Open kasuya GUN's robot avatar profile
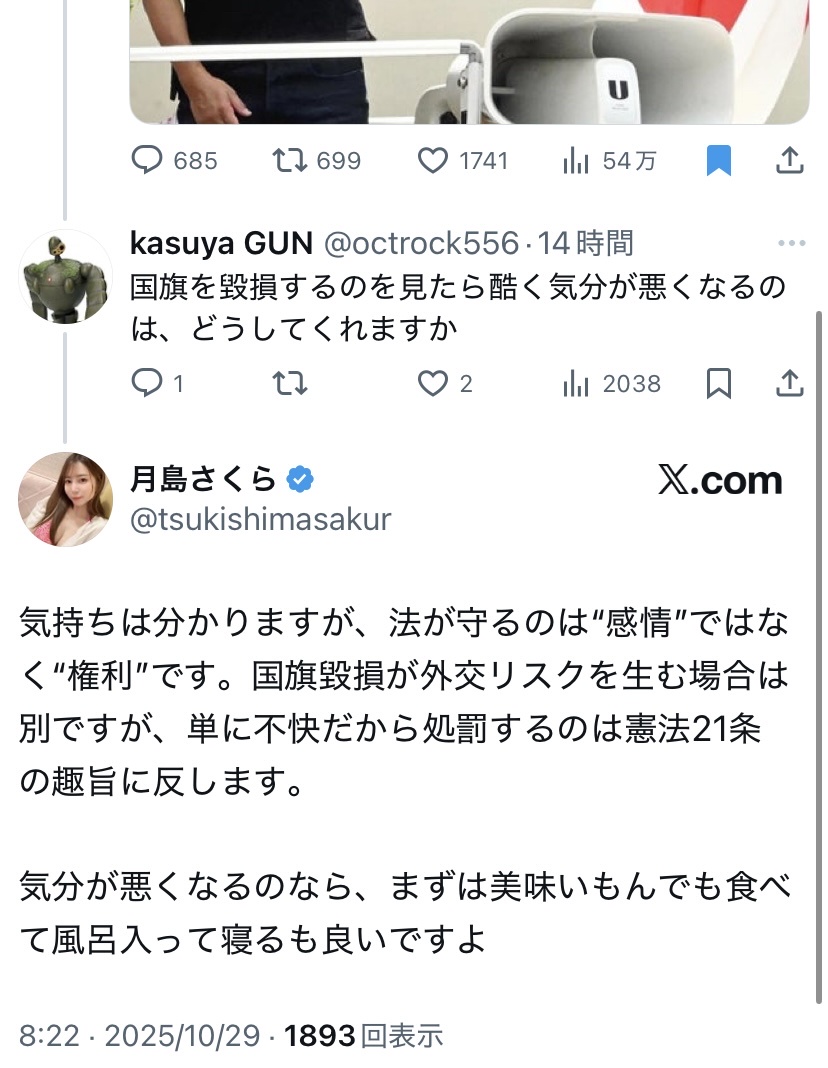This screenshot has height=1068, width=828. 66,276
